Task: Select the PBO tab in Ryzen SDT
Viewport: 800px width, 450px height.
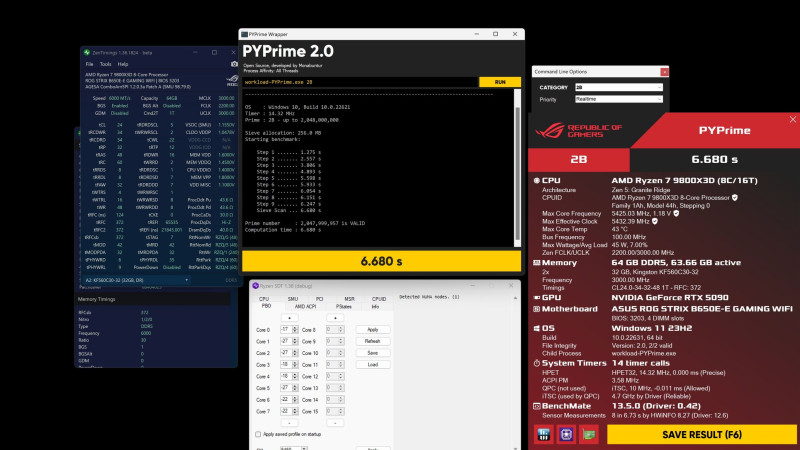Action: pyautogui.click(x=266, y=306)
